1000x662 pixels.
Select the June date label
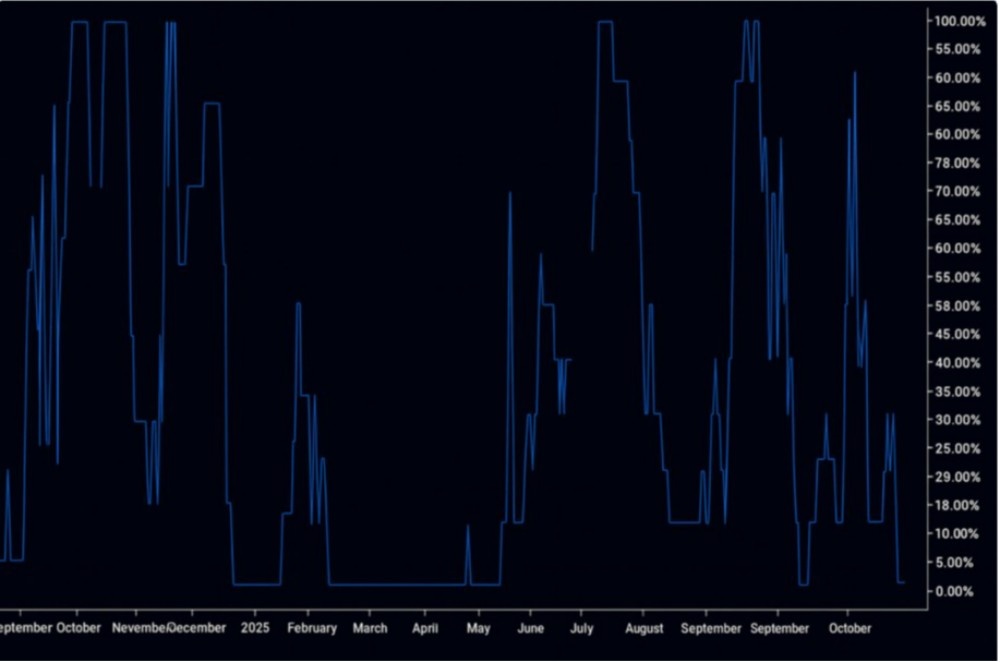pos(530,628)
